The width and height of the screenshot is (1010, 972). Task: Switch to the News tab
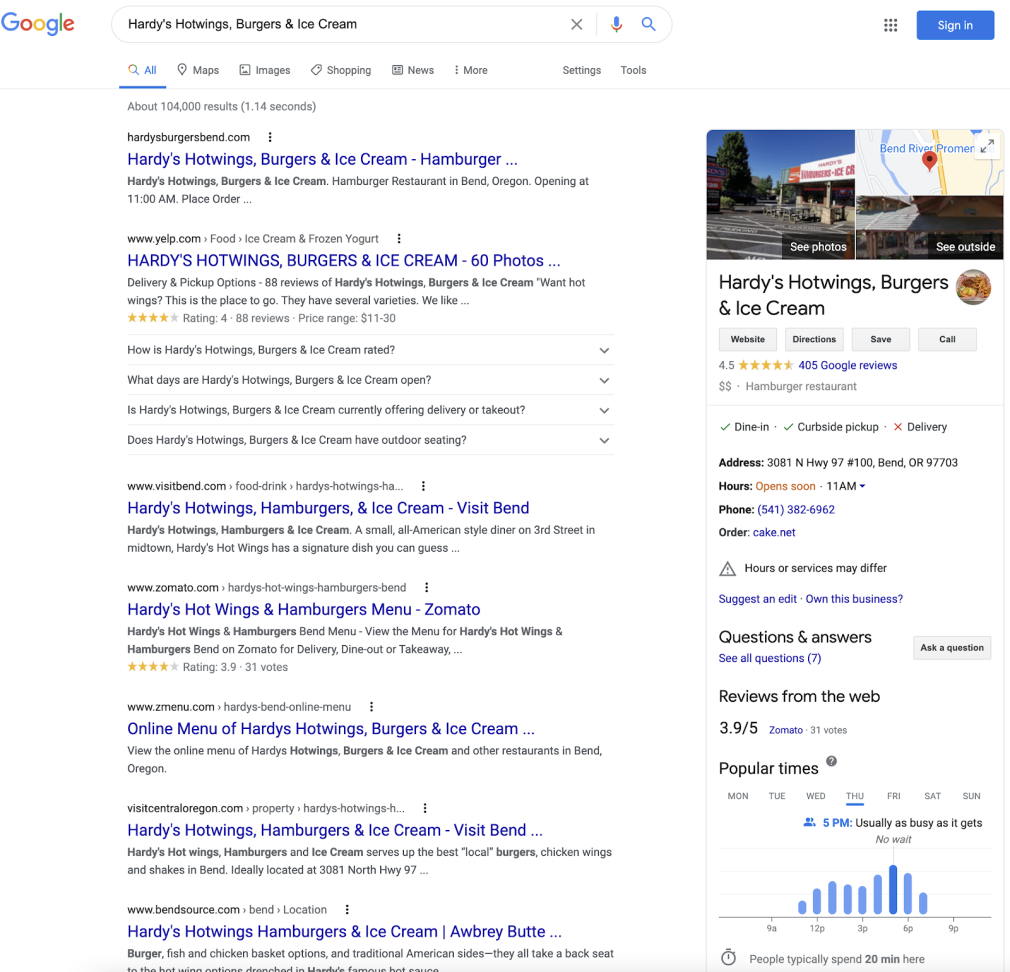tap(413, 70)
